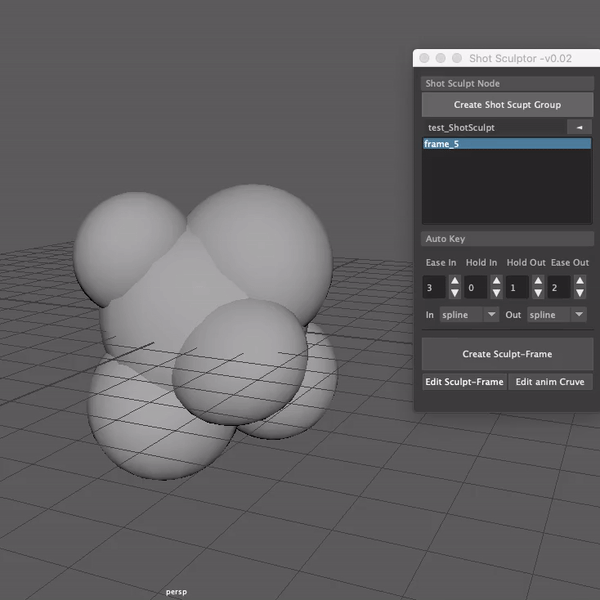This screenshot has width=600, height=600.
Task: Increase the Ease In value with up arrow
Action: [x=455, y=281]
